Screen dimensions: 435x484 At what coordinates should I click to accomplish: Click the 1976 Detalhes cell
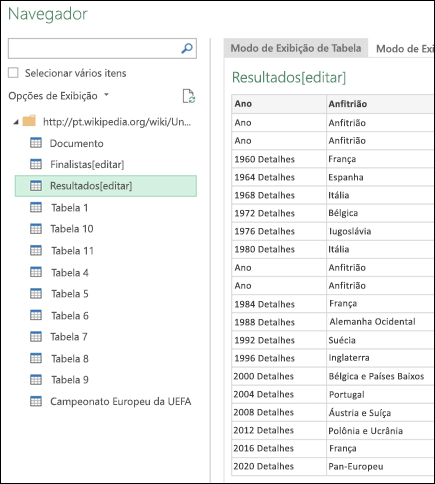pyautogui.click(x=279, y=231)
